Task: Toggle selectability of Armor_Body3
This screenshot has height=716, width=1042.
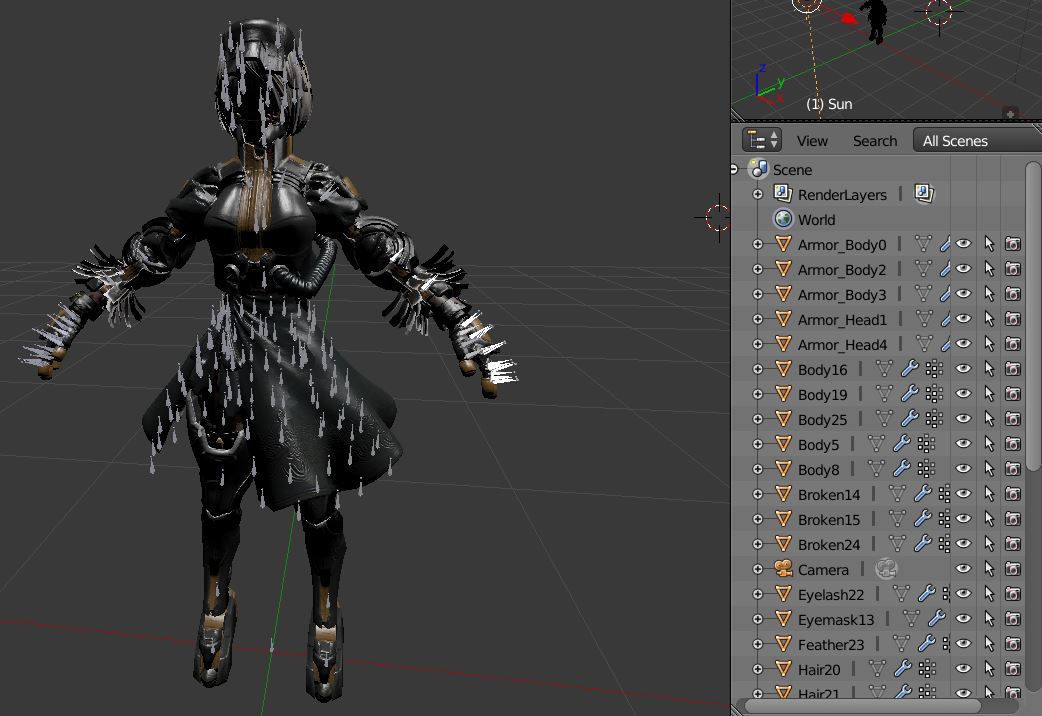Action: click(989, 295)
